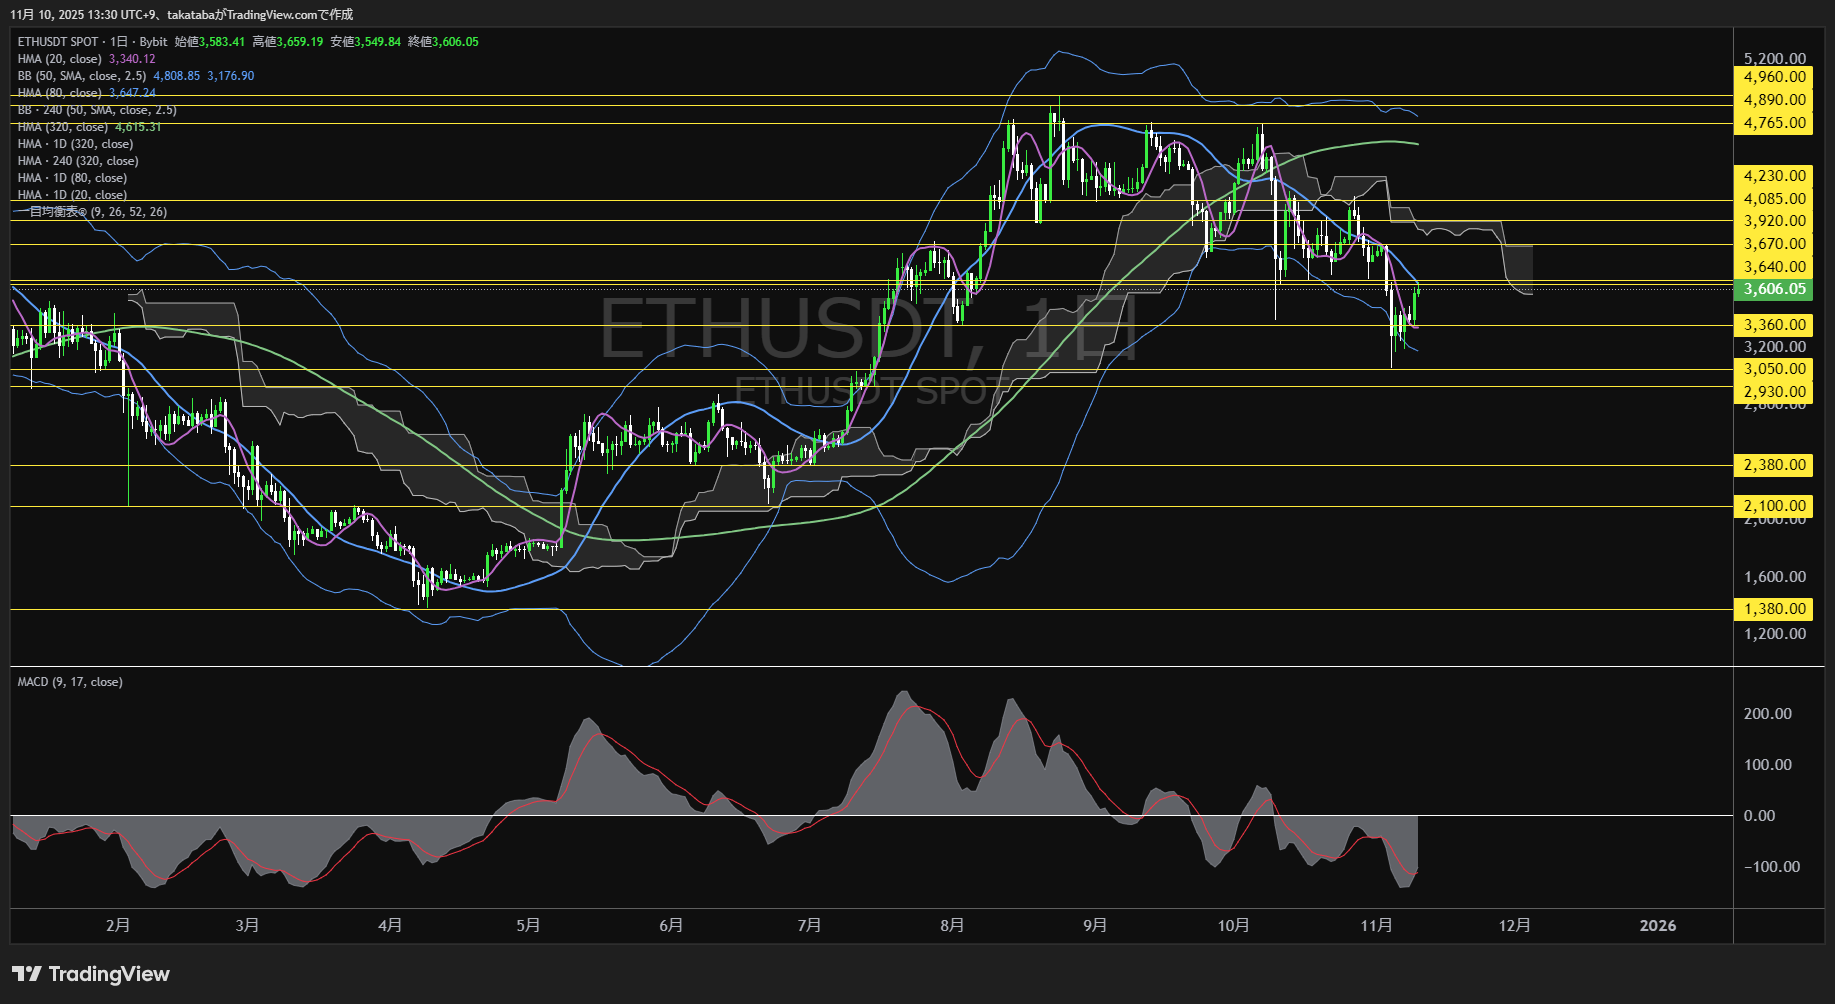Click the 5月 label on the time axis

click(x=529, y=925)
